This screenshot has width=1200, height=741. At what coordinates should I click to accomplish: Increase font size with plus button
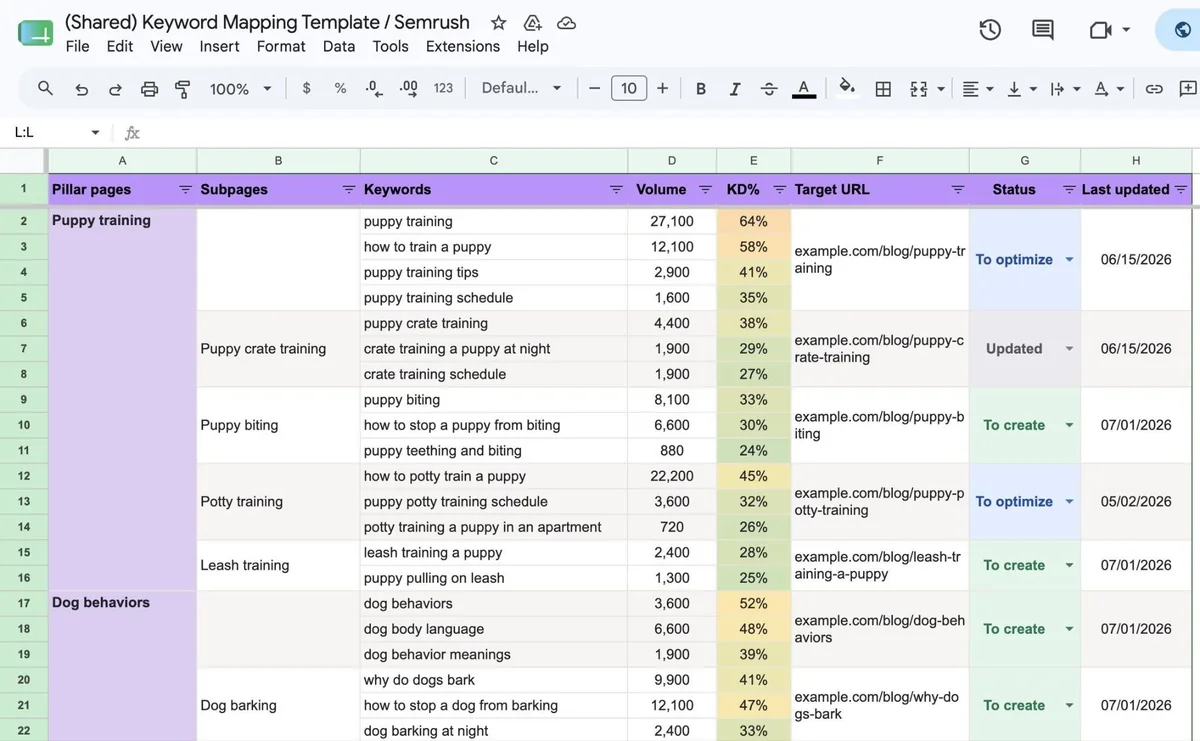pyautogui.click(x=662, y=89)
